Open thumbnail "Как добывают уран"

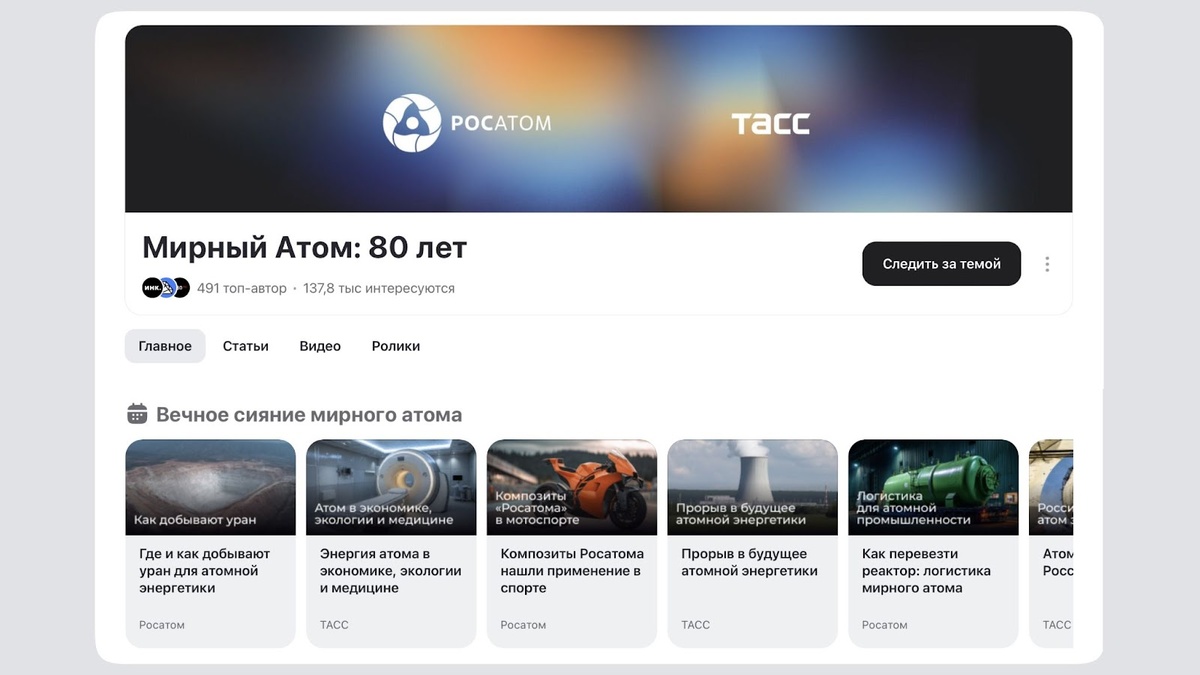coord(210,487)
